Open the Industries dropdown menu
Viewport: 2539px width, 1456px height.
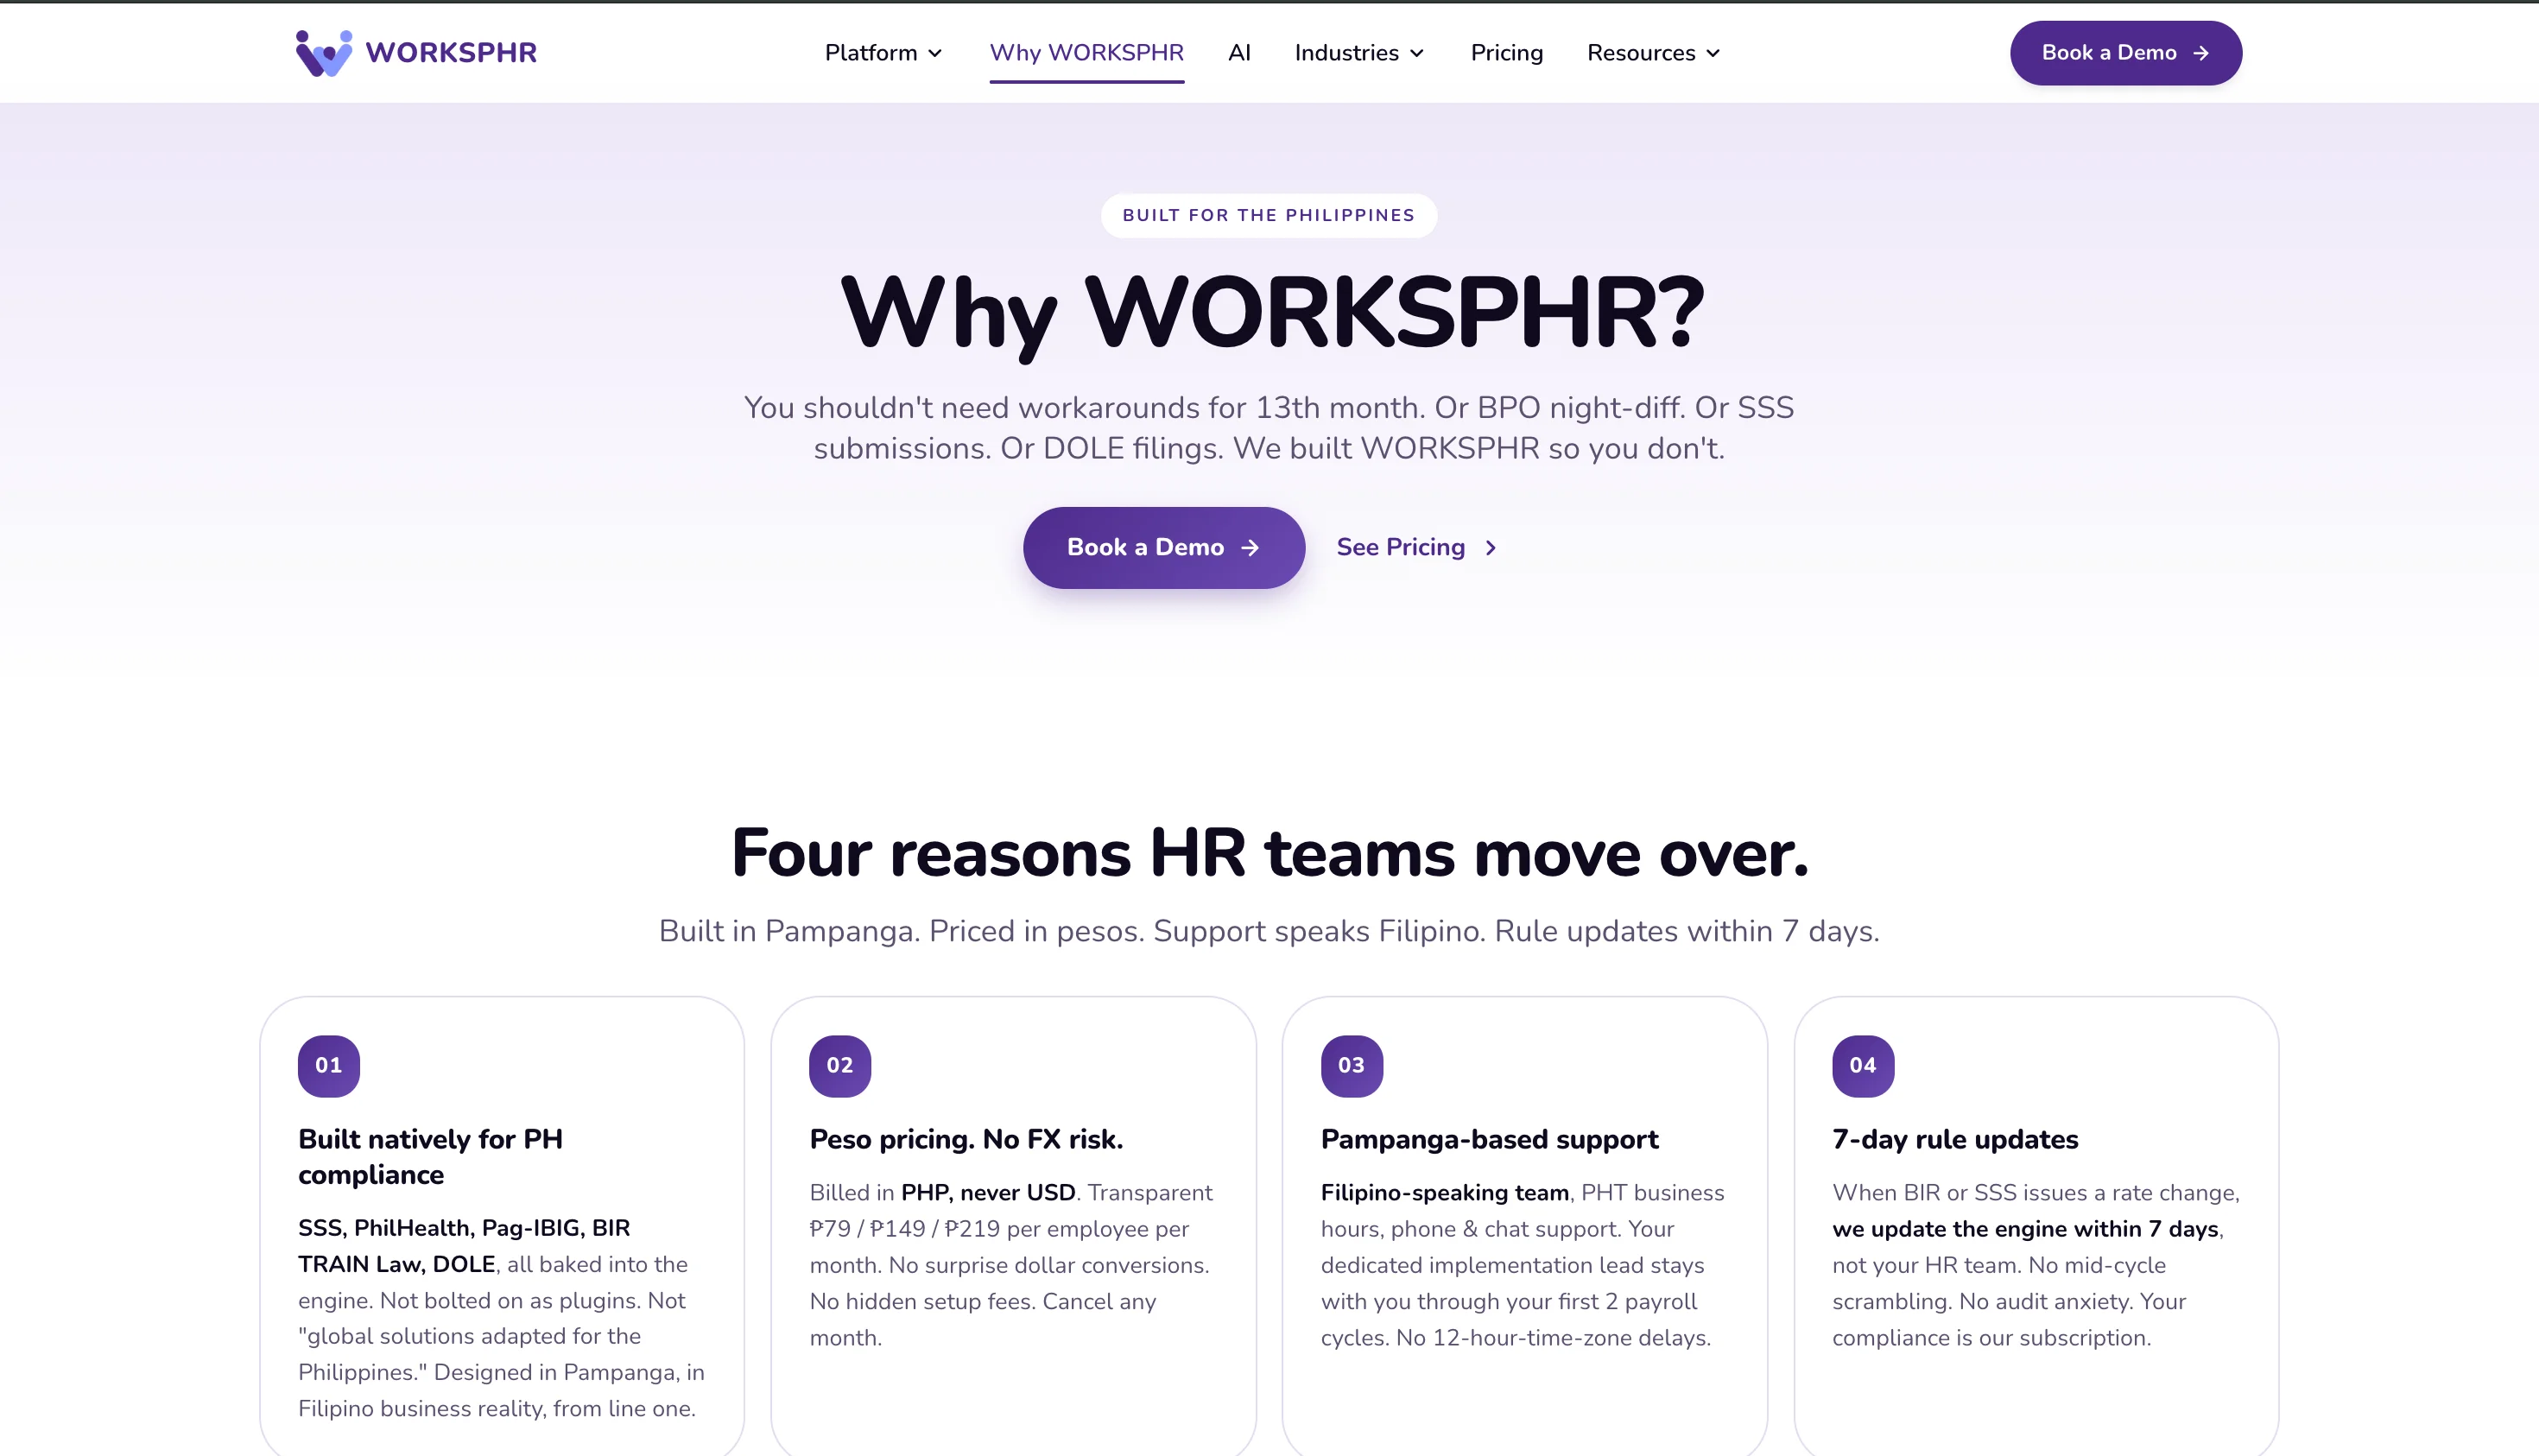1360,53
